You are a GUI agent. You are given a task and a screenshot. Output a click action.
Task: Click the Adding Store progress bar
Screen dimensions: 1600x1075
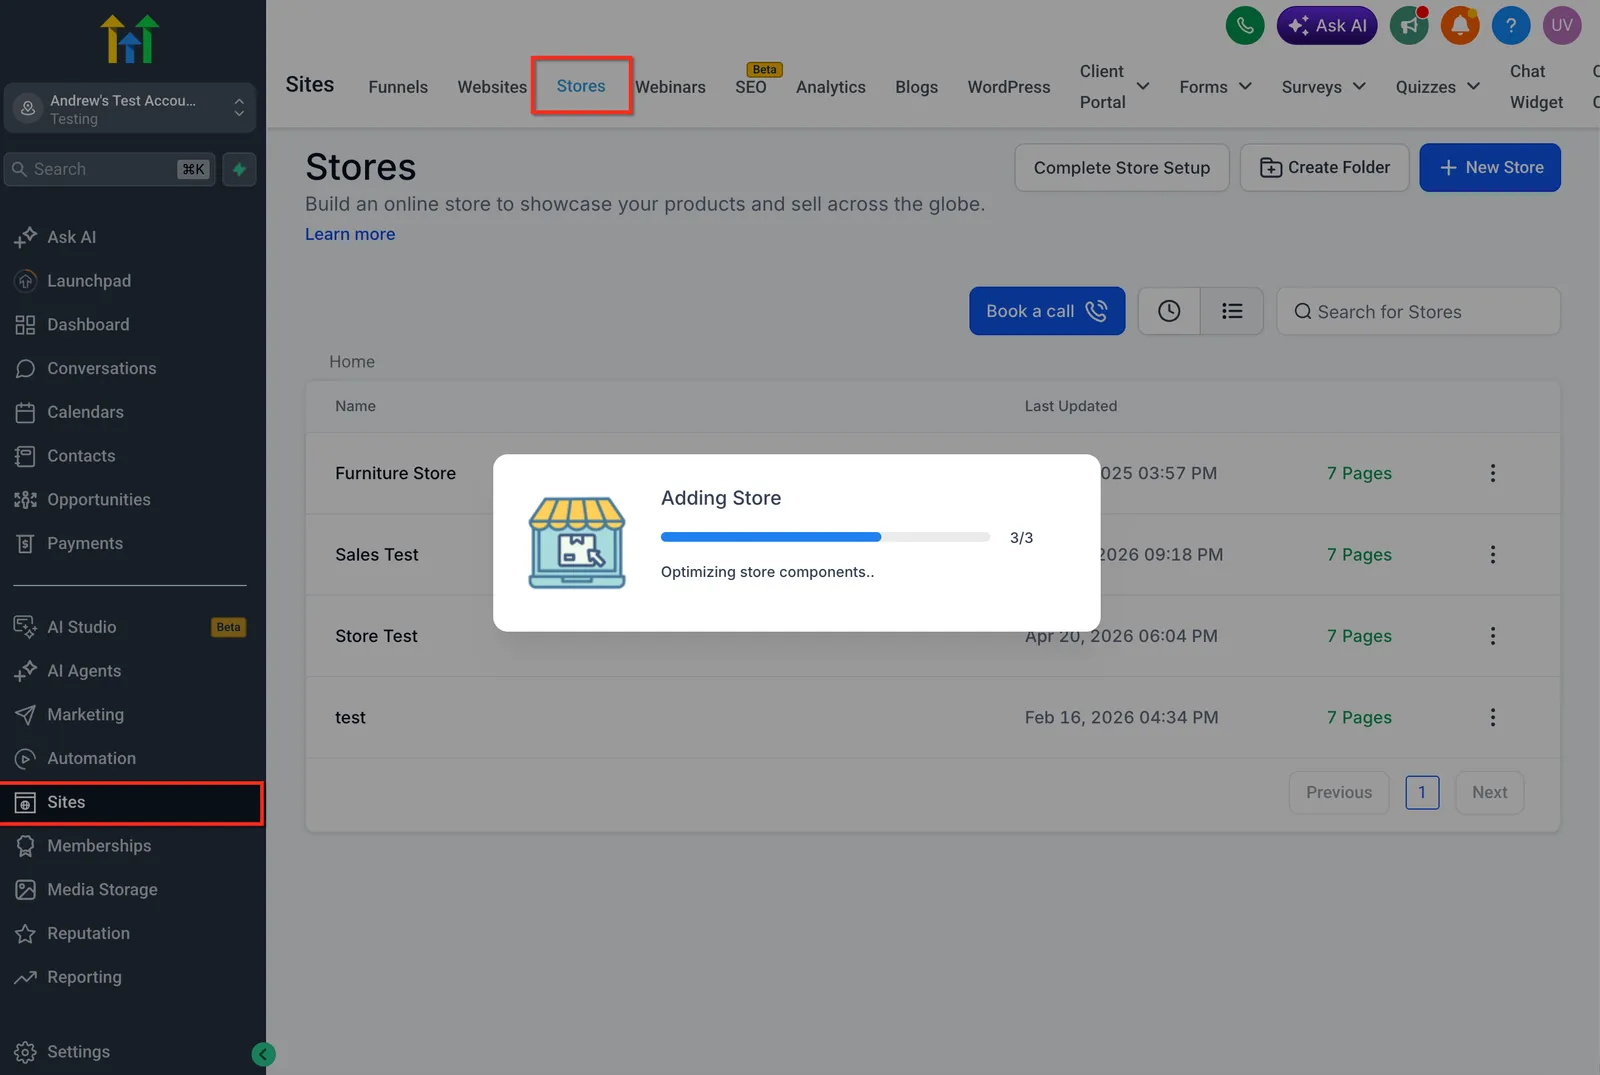tap(825, 537)
